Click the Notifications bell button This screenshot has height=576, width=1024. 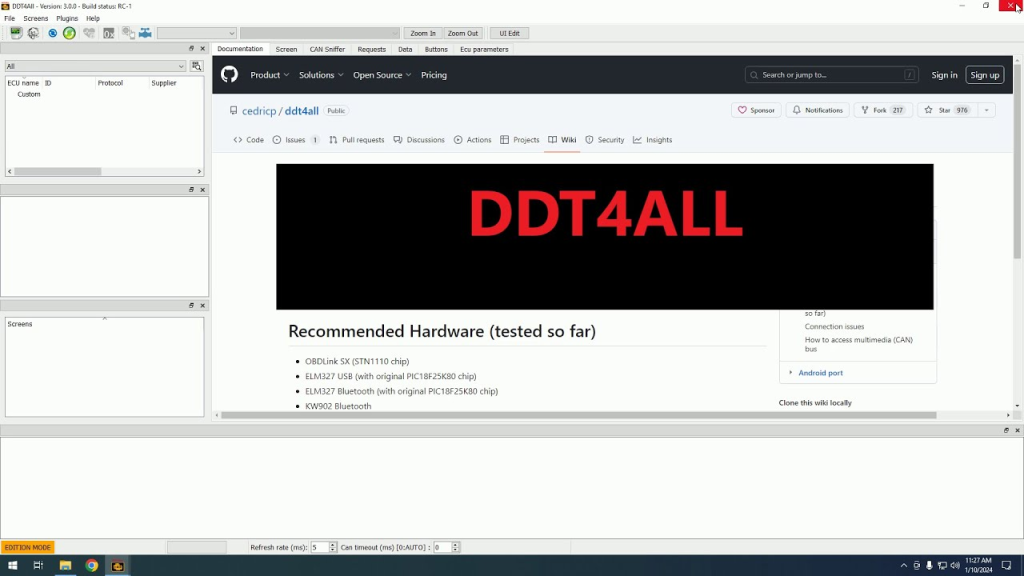(x=818, y=110)
